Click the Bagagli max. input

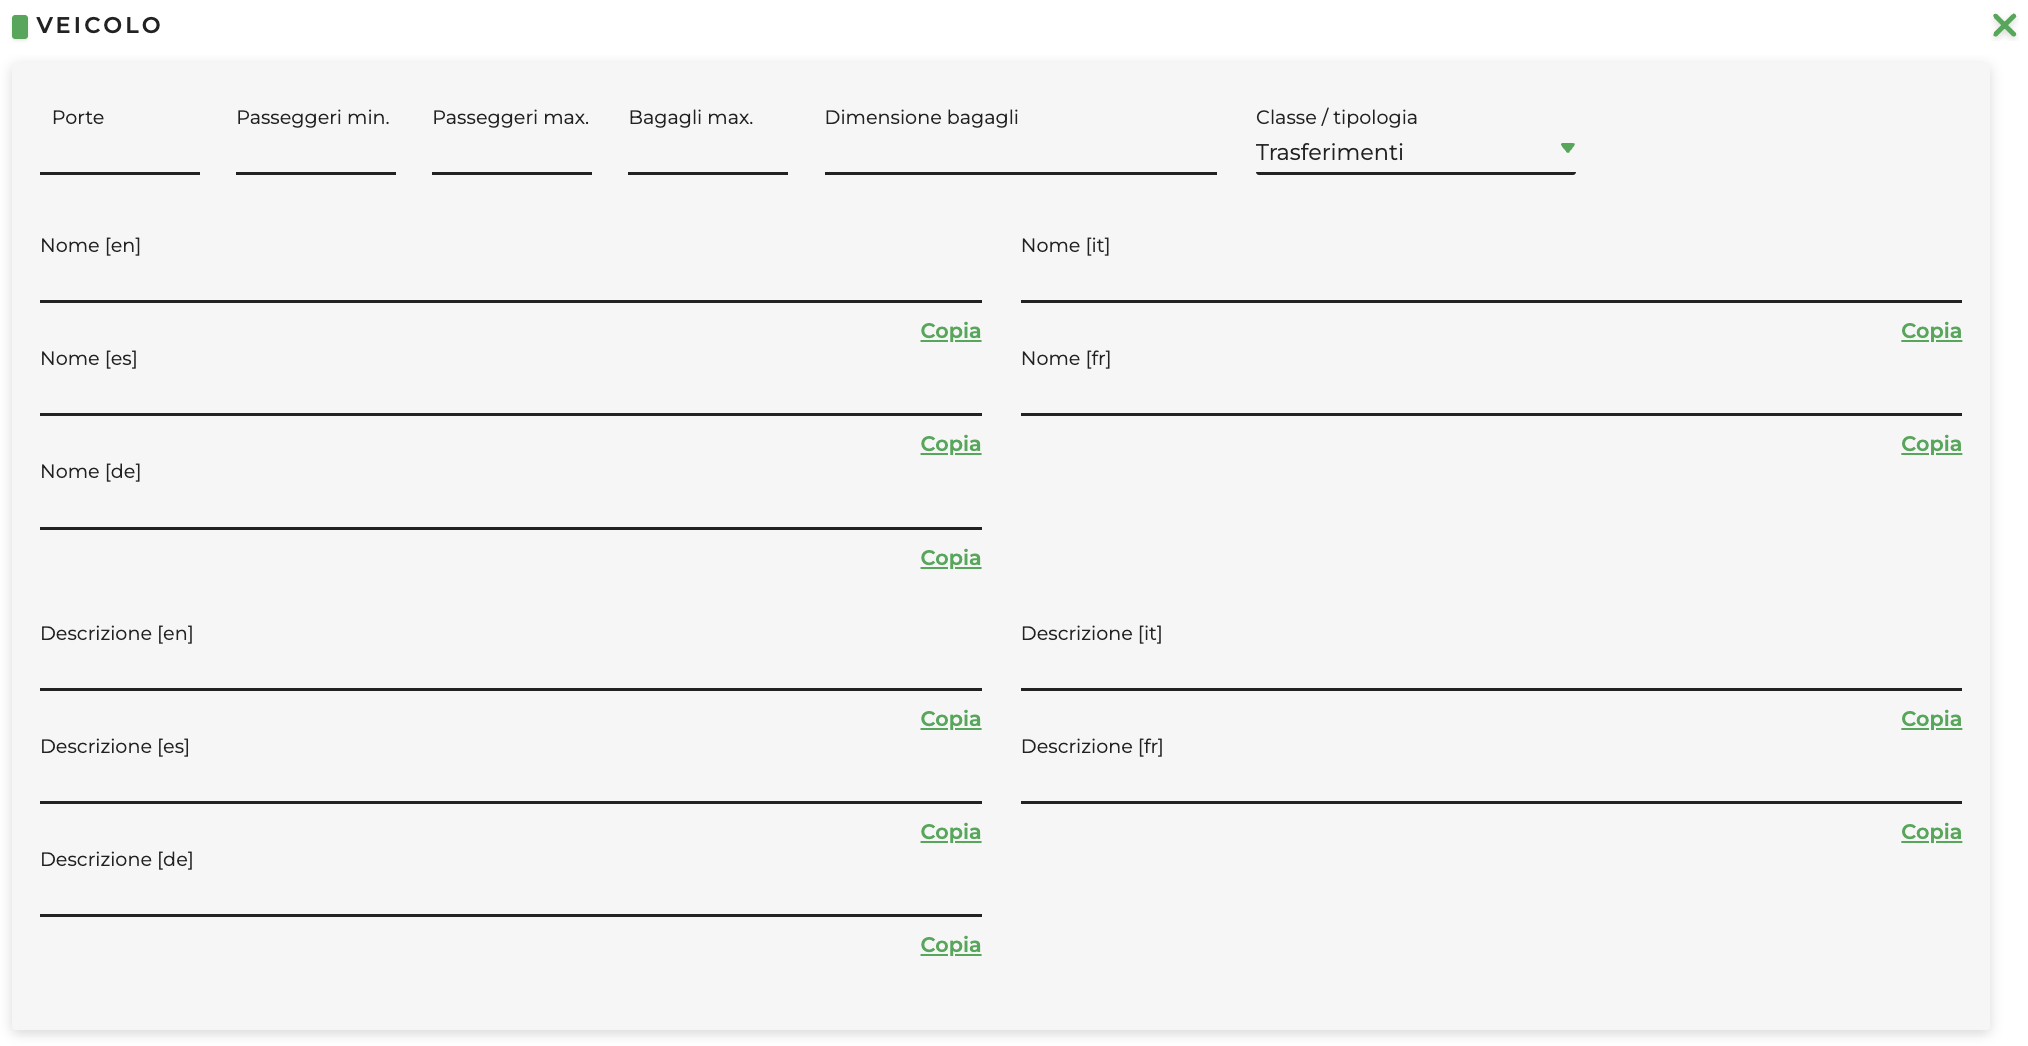click(707, 155)
